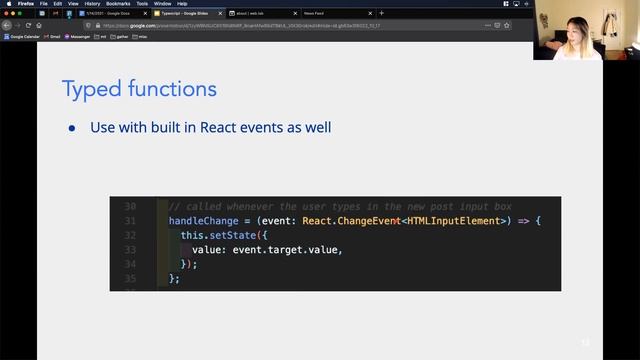The height and width of the screenshot is (360, 640).
Task: Click the macOS window layout menu bar icon
Action: click(506, 4)
